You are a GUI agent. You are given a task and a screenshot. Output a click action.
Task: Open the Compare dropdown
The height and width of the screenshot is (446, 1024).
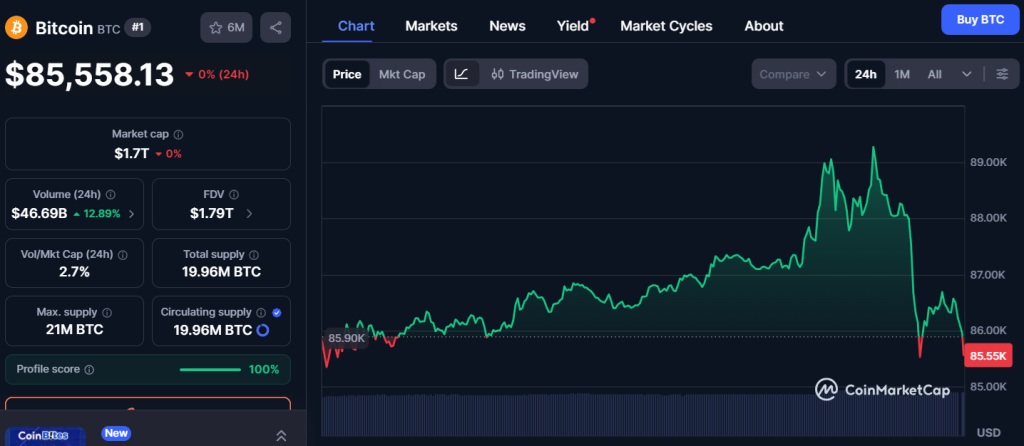(793, 74)
